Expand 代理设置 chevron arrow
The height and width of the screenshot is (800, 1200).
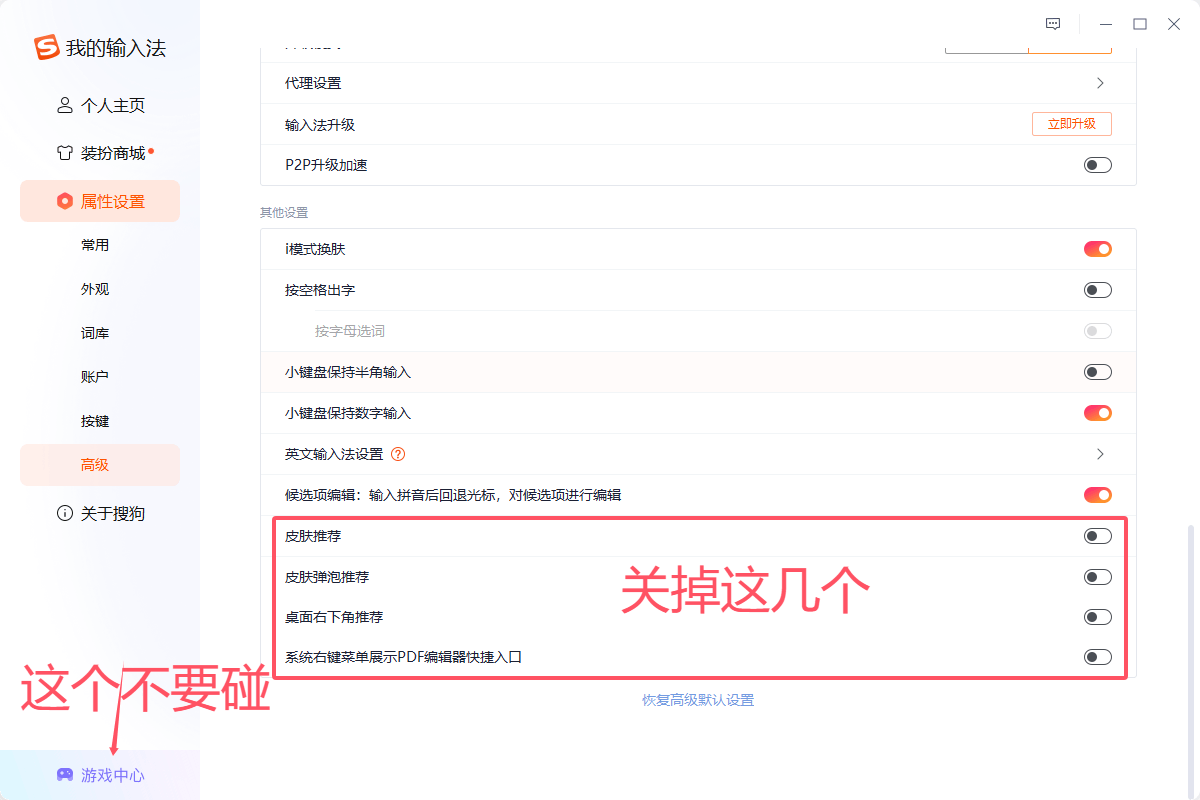[1100, 83]
